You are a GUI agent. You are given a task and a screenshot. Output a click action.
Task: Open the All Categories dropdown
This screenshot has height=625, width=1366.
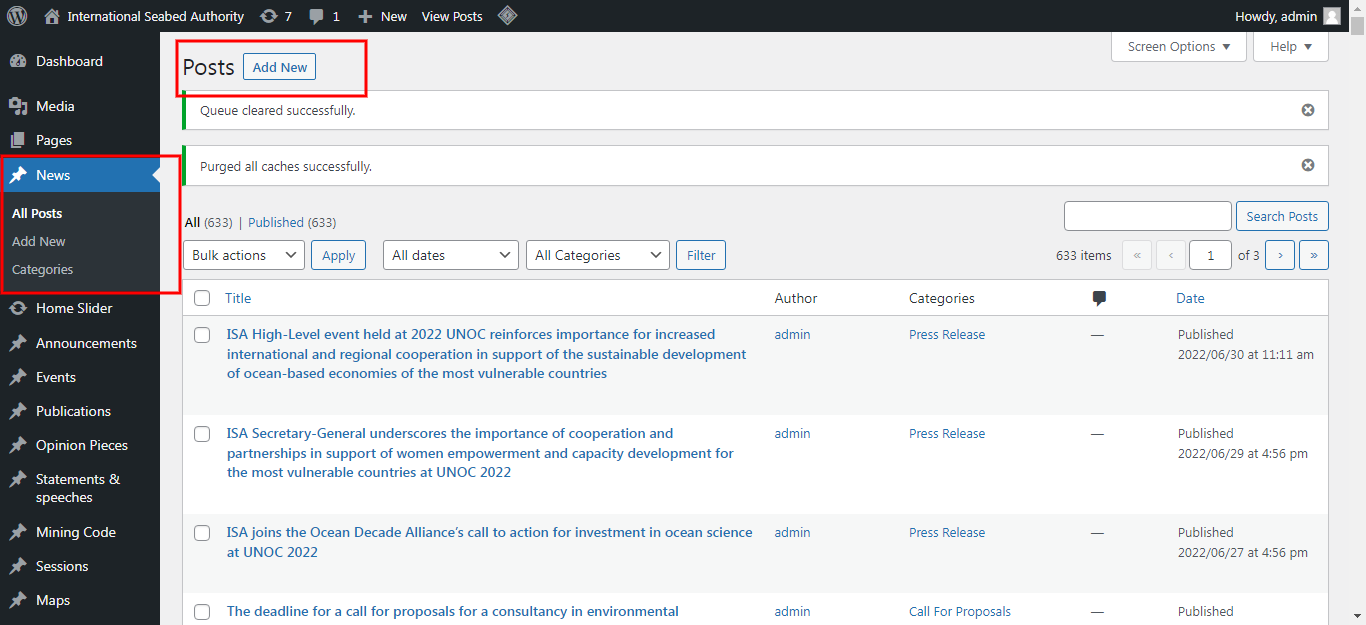pos(598,255)
